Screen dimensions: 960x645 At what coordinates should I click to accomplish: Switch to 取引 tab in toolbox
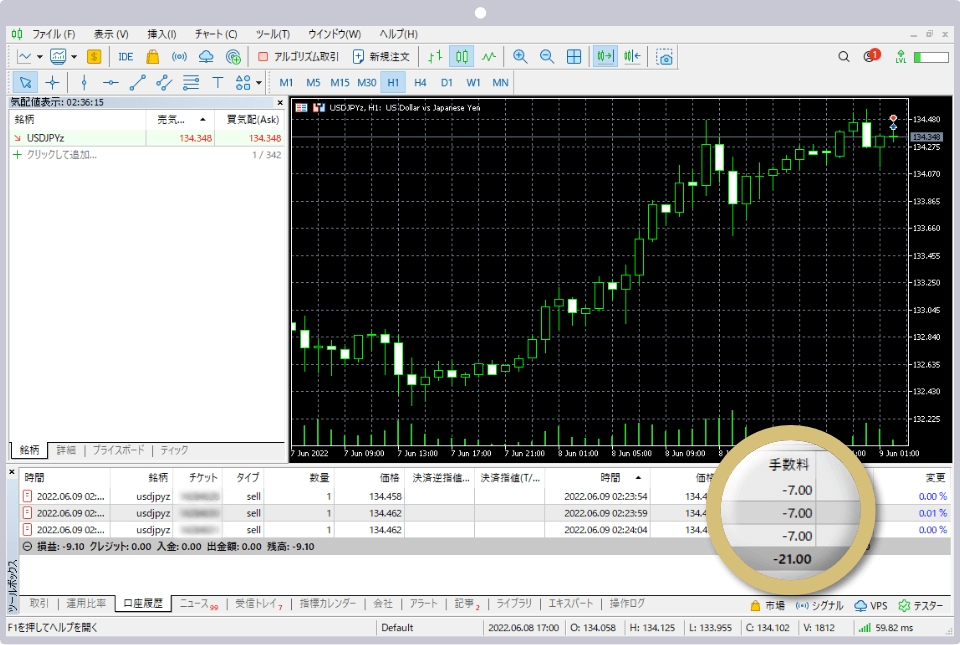point(39,603)
